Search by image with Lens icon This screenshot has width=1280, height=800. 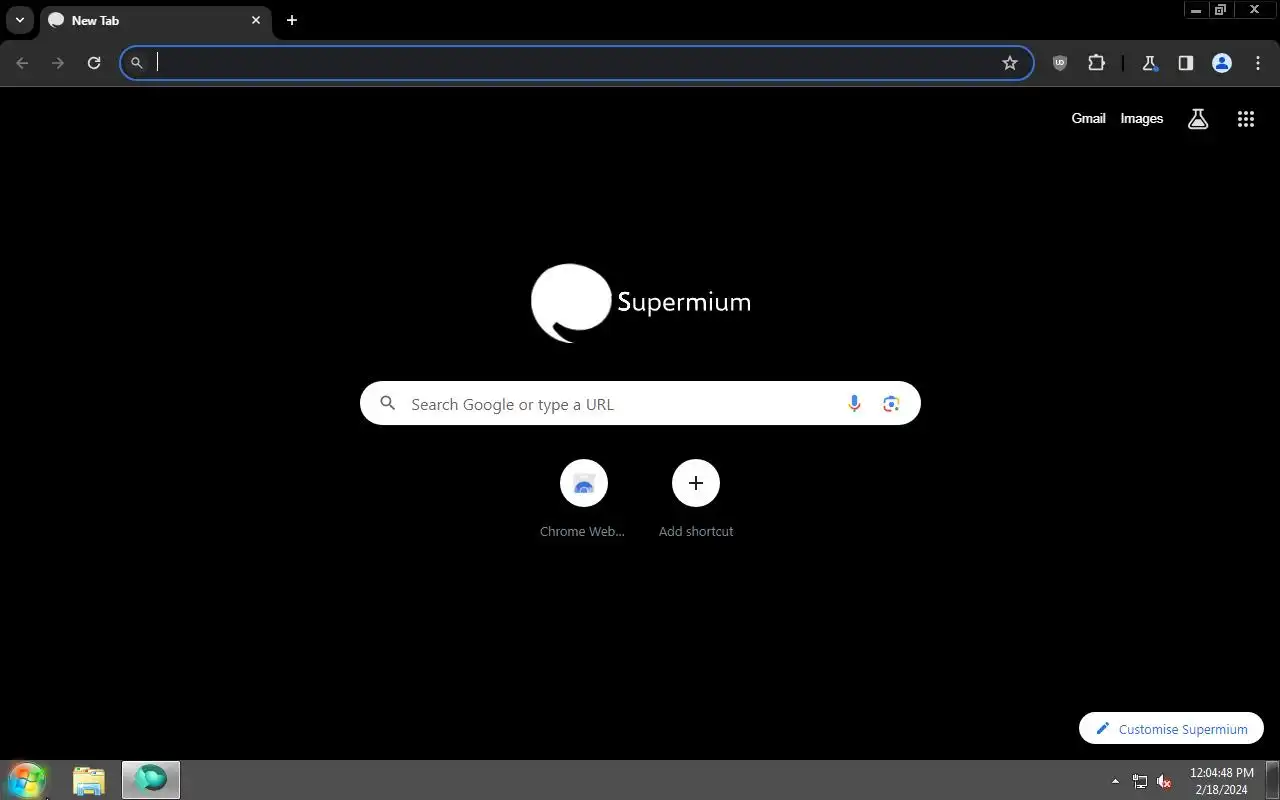(x=891, y=404)
